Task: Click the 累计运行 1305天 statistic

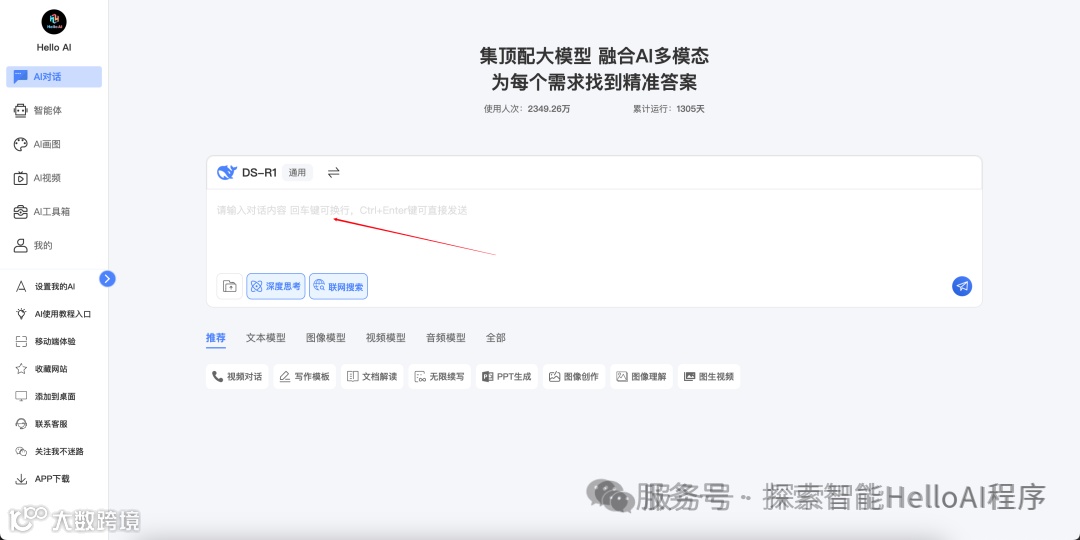Action: [x=669, y=109]
